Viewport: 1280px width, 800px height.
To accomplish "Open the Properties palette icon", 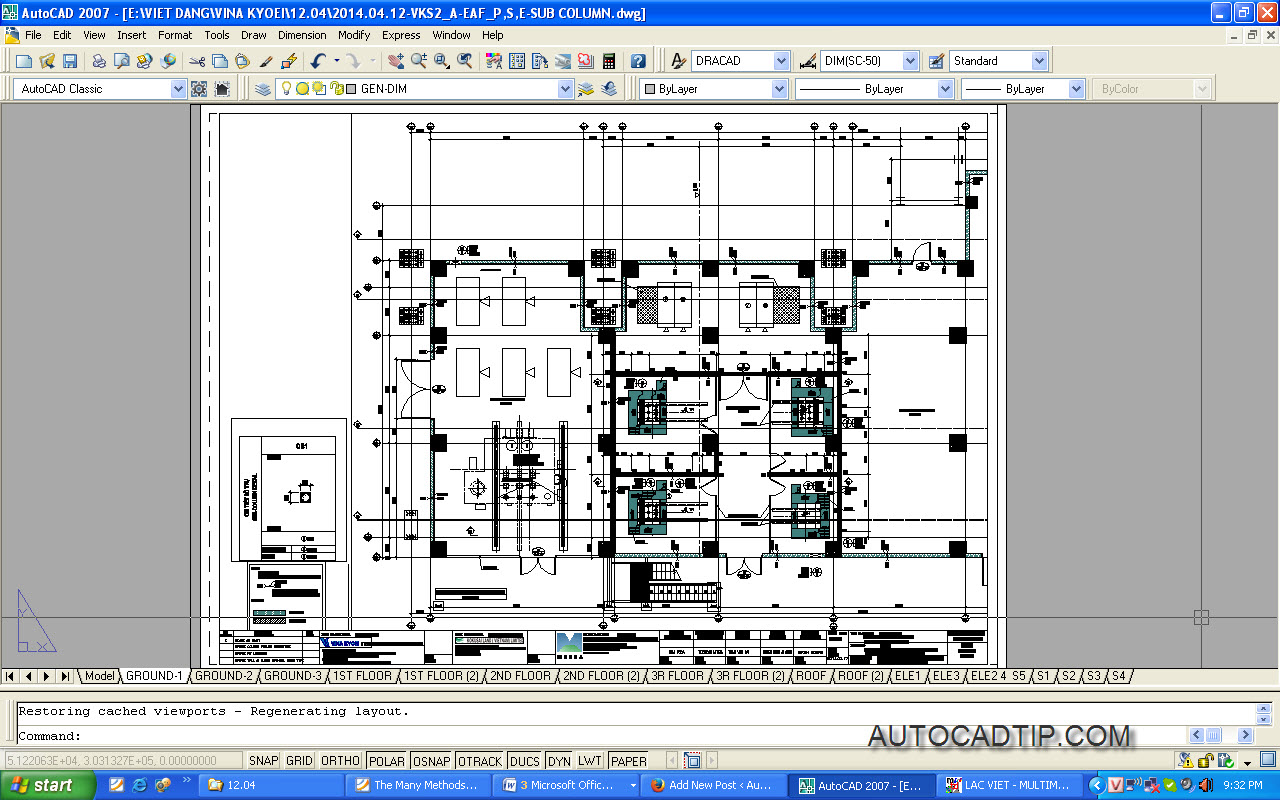I will [494, 61].
